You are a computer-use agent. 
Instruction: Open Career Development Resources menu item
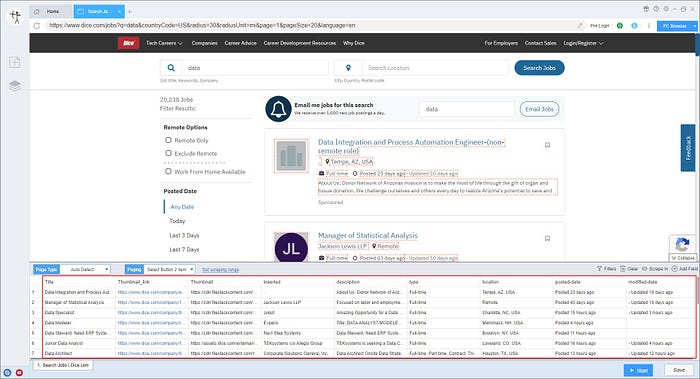coord(300,43)
